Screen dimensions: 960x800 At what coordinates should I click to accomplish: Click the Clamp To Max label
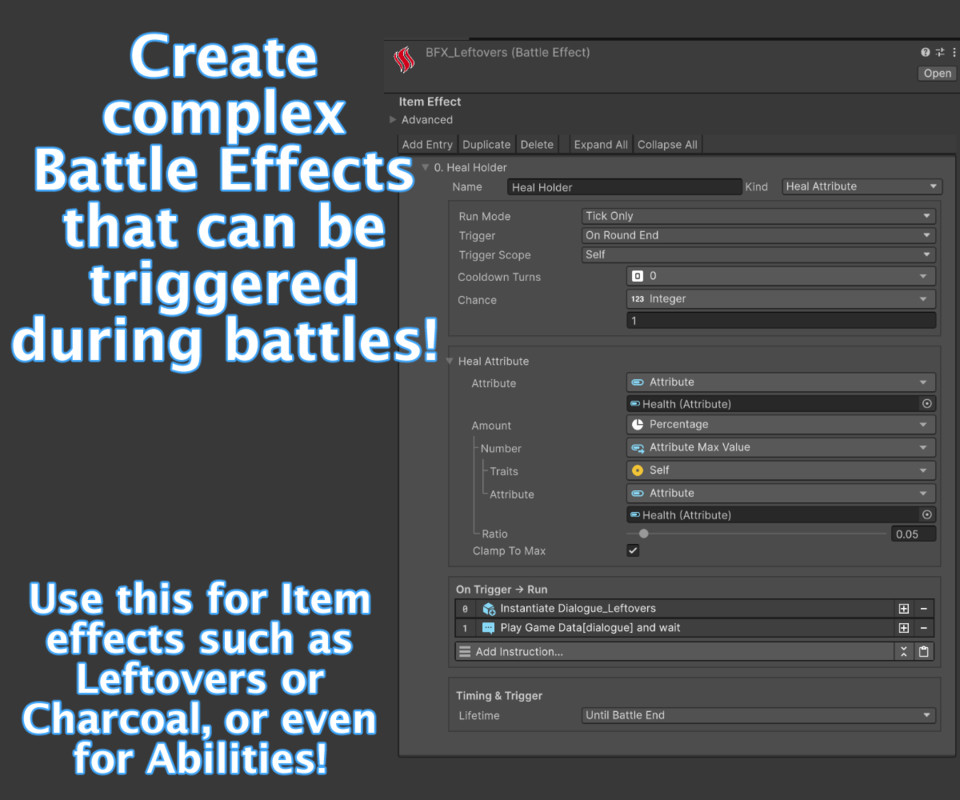(x=509, y=551)
